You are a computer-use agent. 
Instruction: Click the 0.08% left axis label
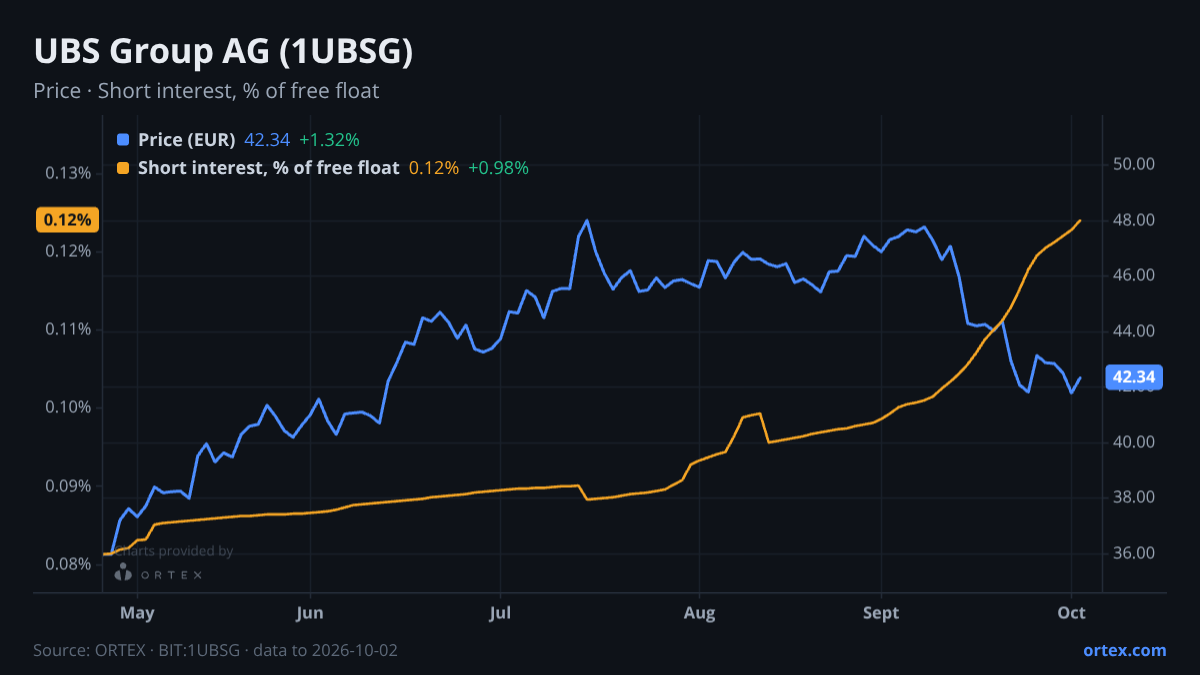coord(68,564)
